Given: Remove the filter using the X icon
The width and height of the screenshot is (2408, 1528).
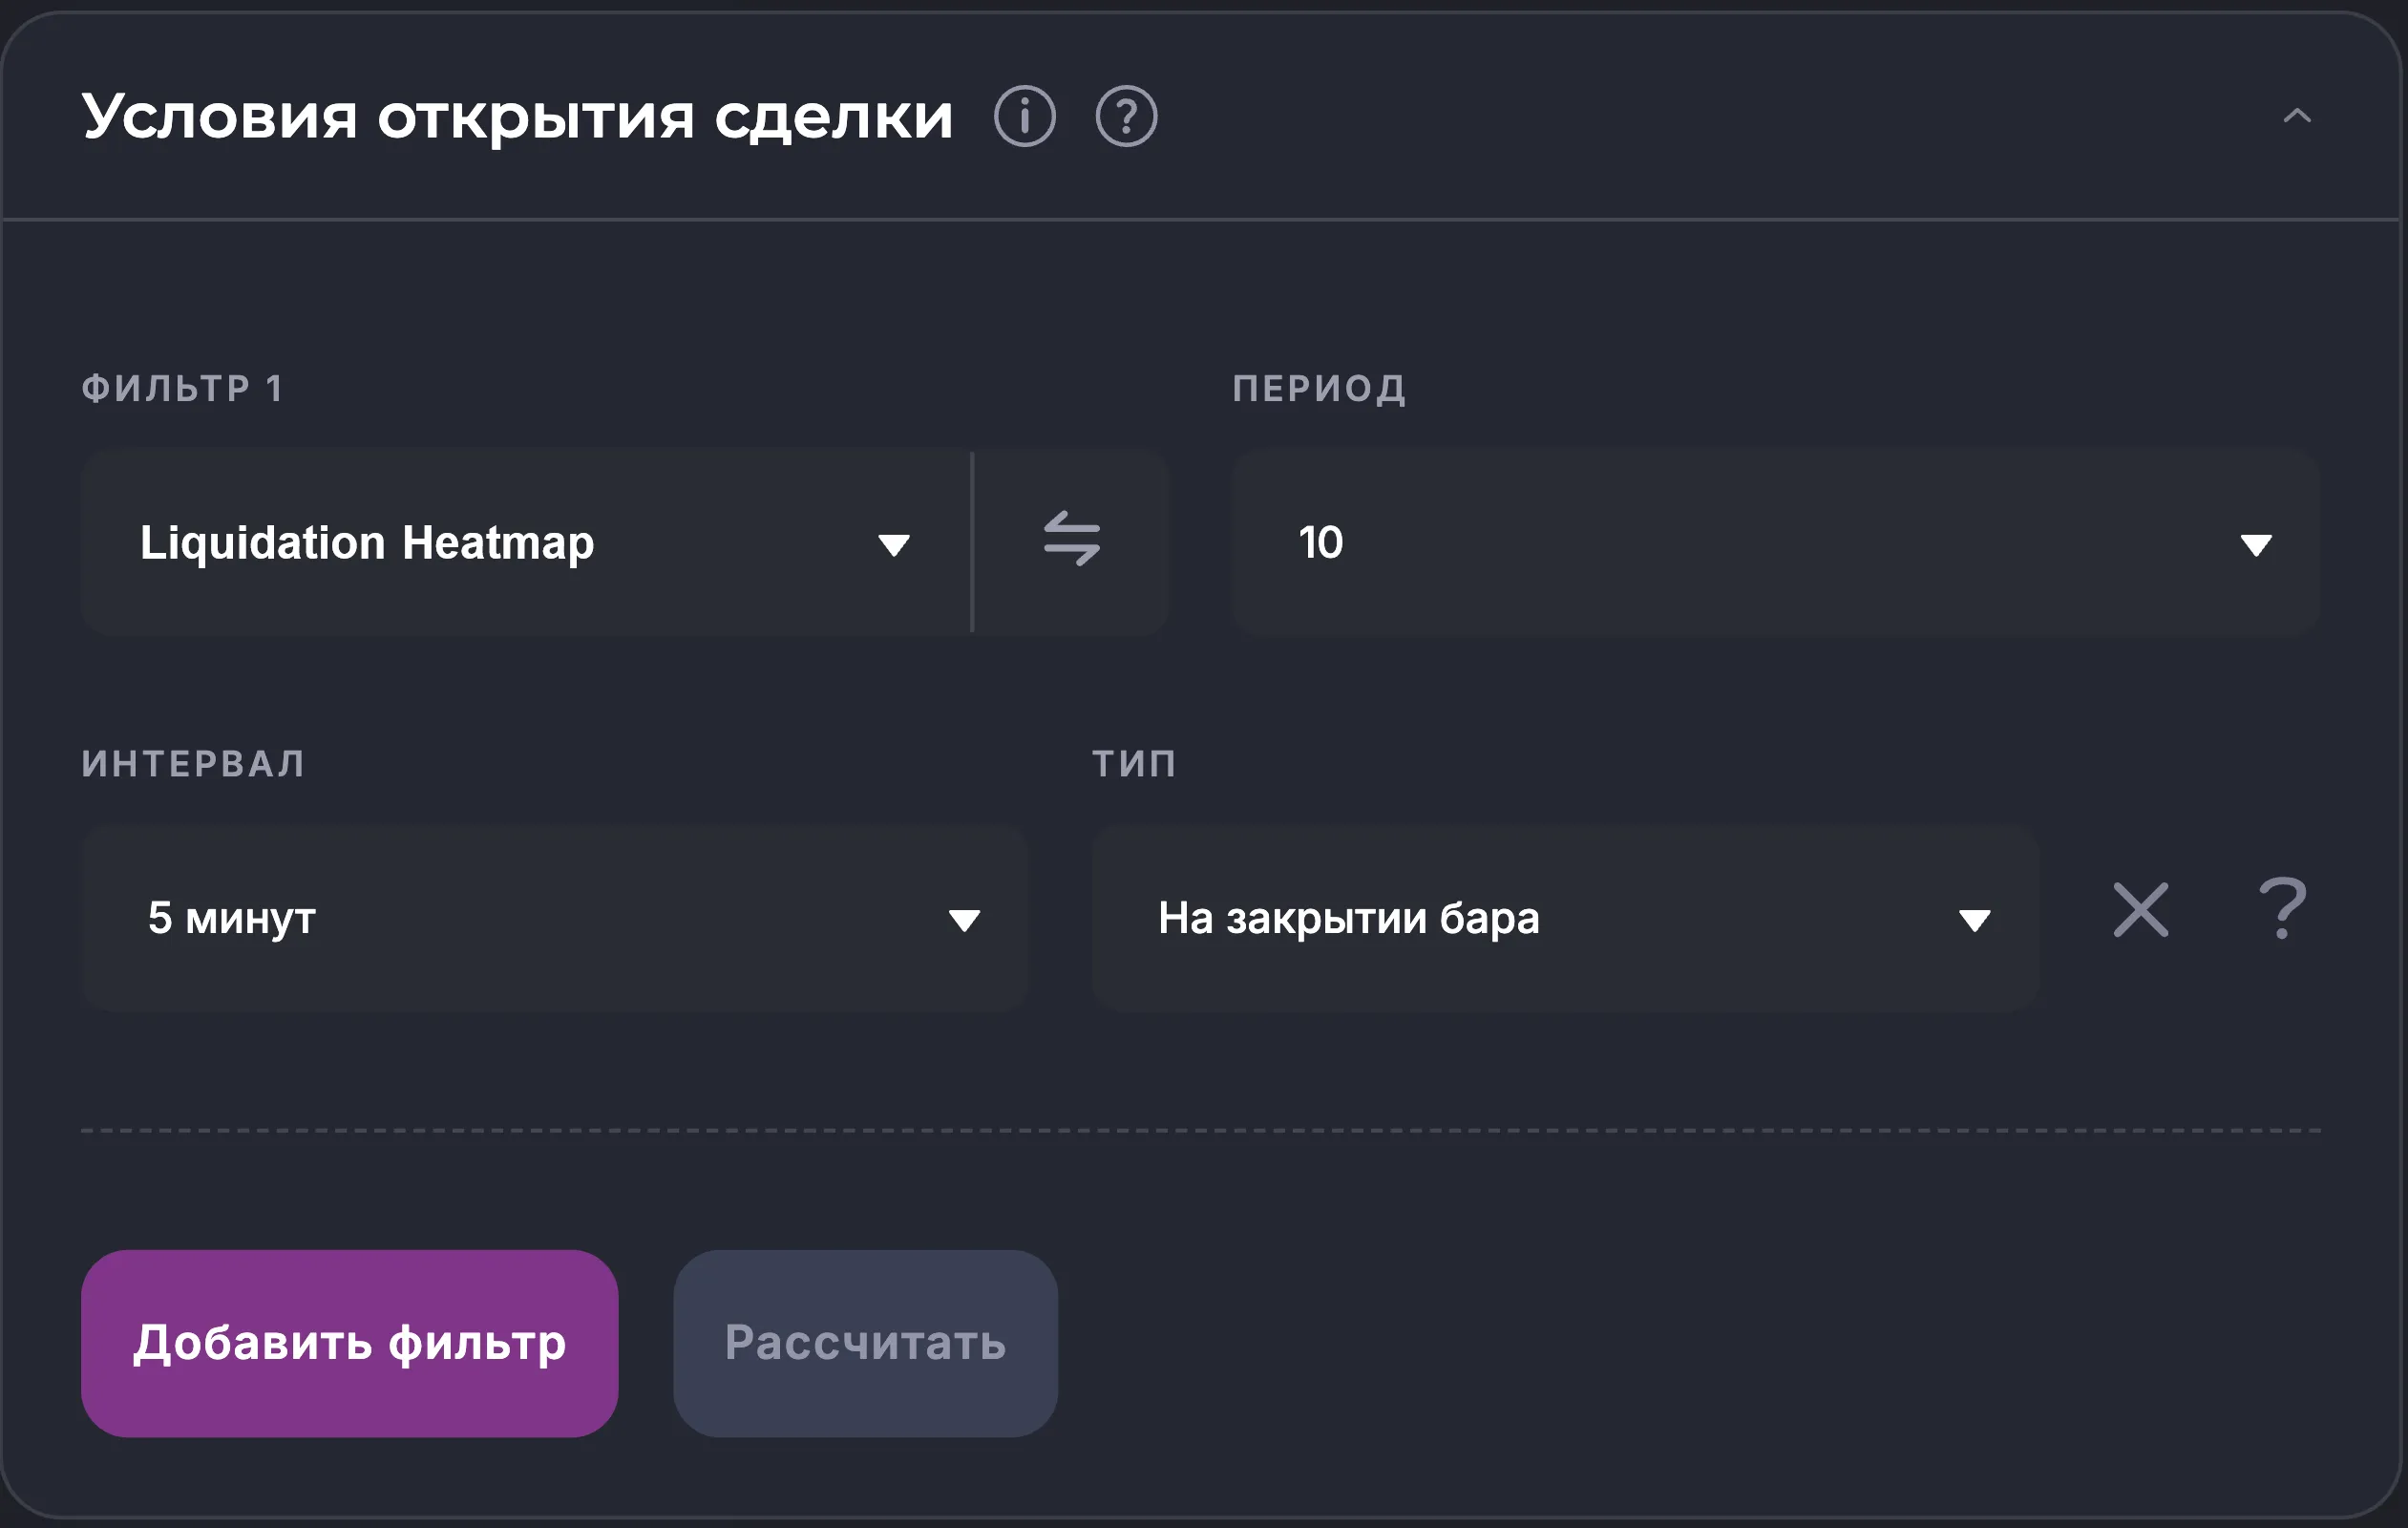Looking at the screenshot, I should pyautogui.click(x=2141, y=910).
